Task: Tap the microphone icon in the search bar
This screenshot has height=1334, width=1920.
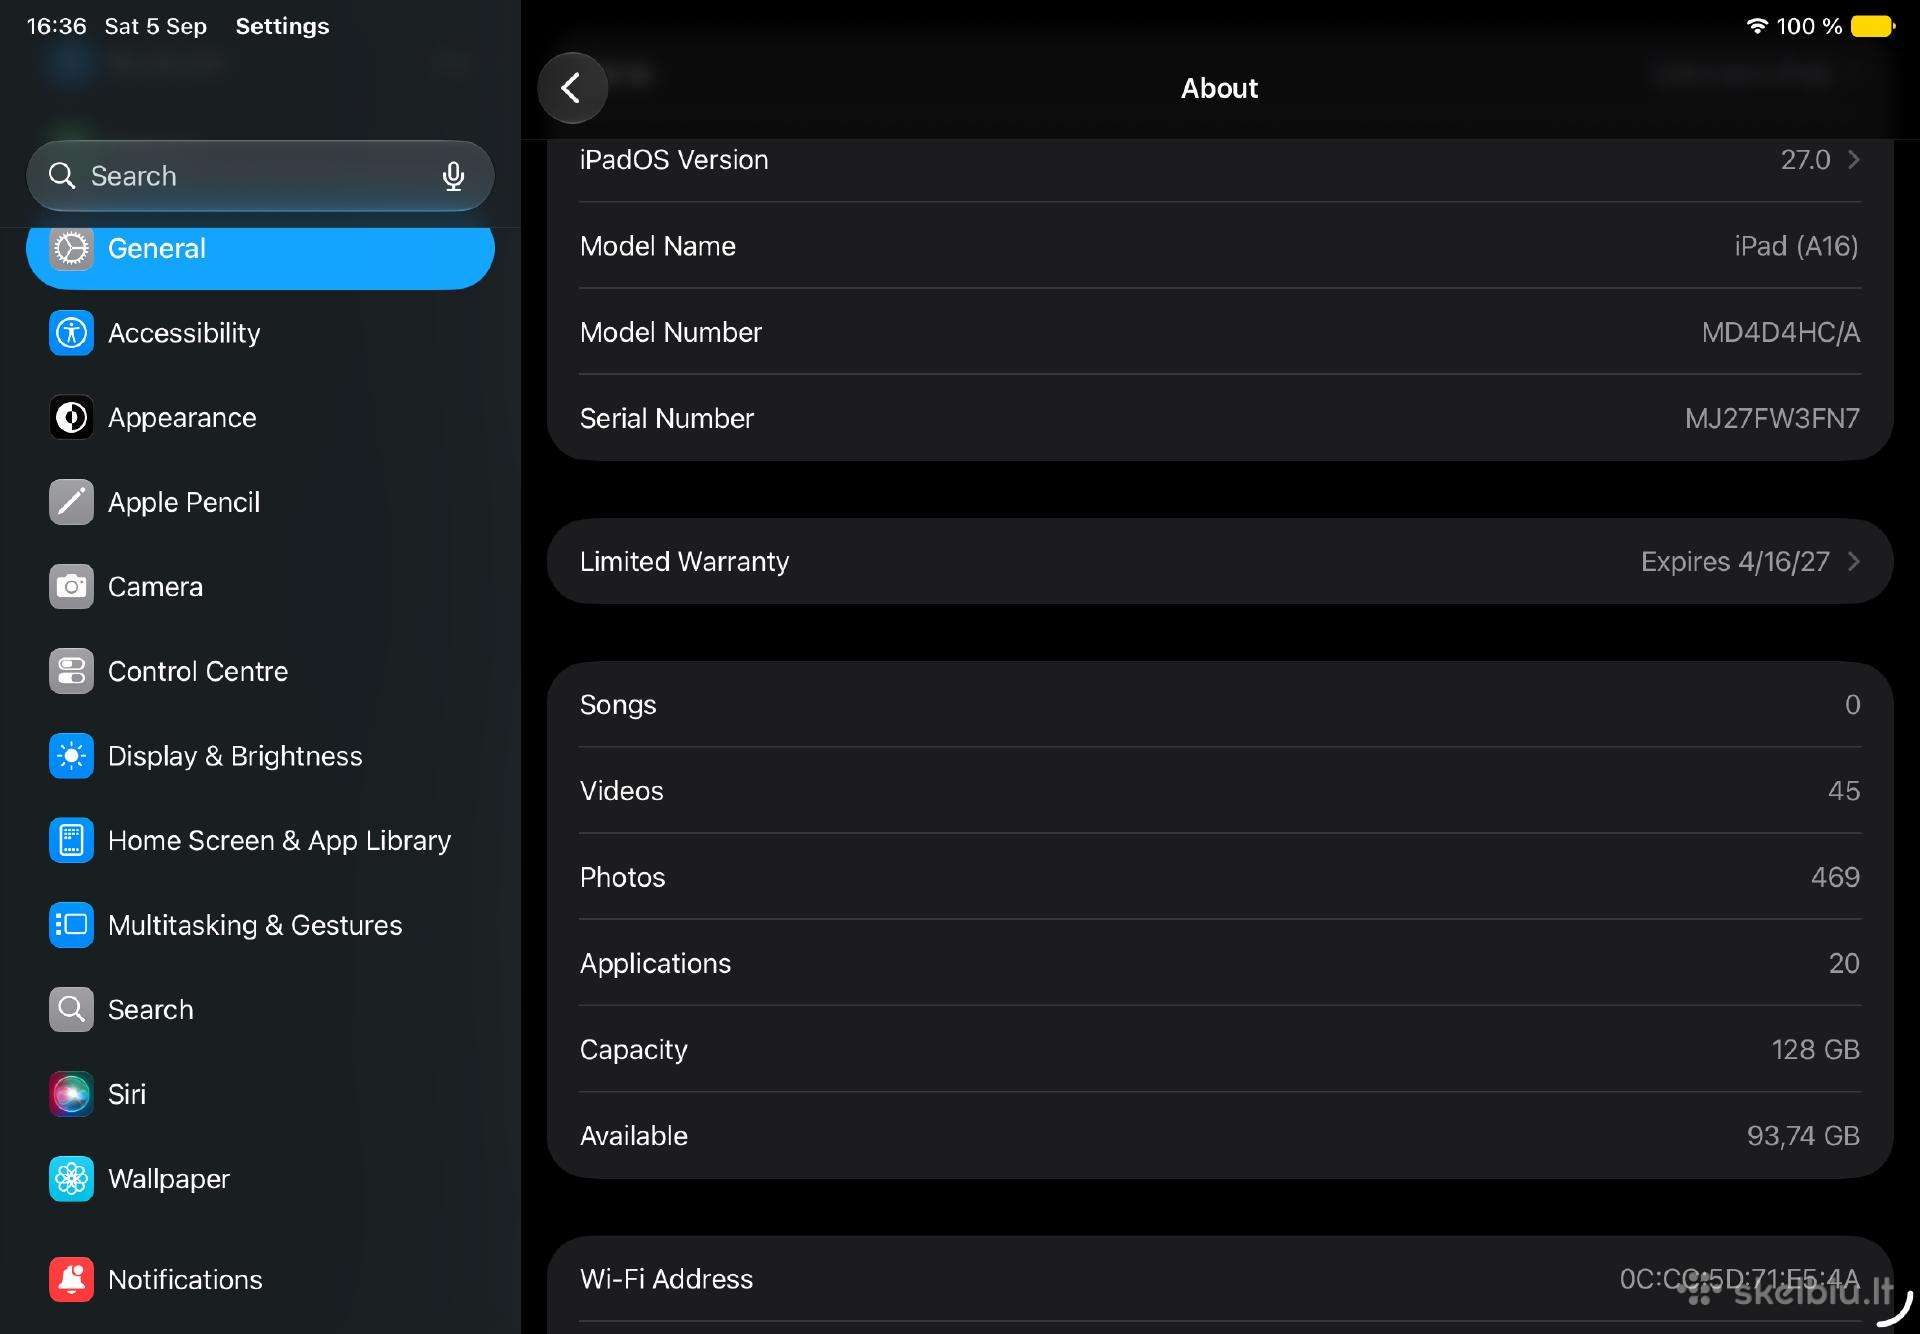Action: (453, 177)
